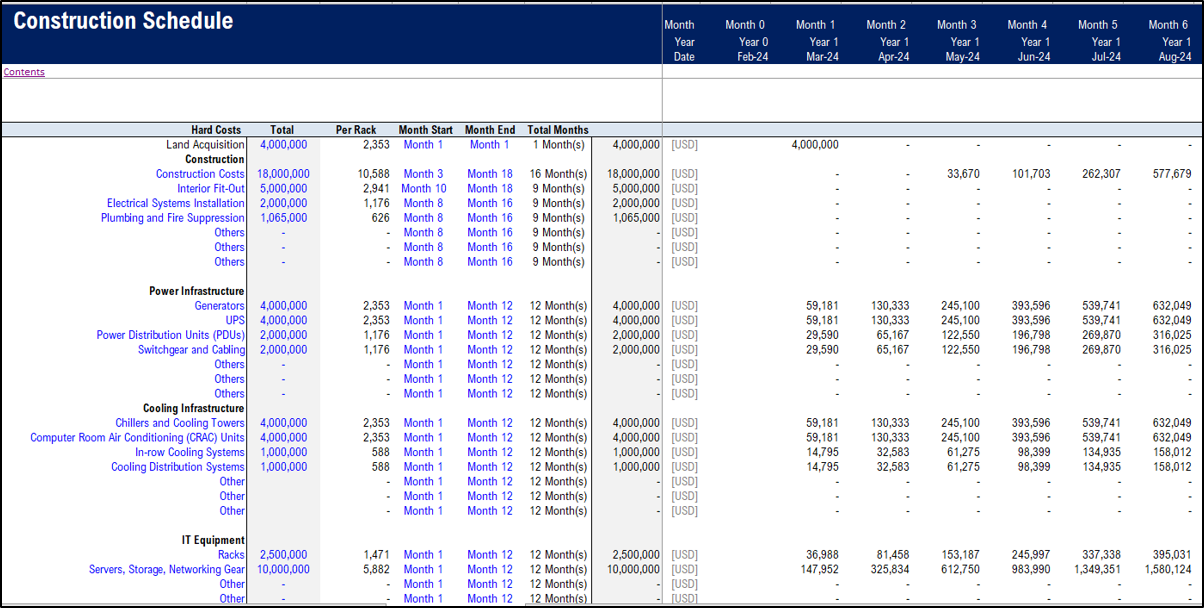This screenshot has width=1204, height=608.
Task: Select the Switchgear and Cabling label
Action: (x=191, y=350)
